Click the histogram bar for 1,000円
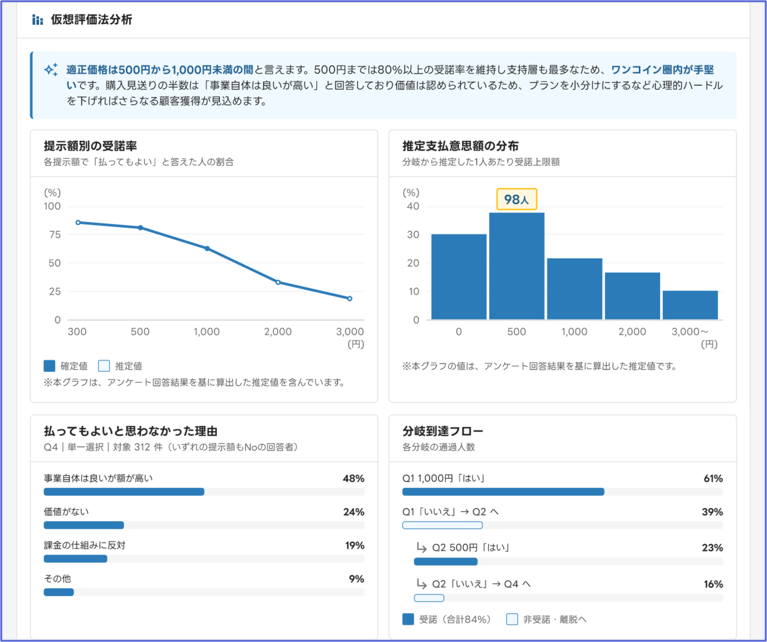 (574, 289)
